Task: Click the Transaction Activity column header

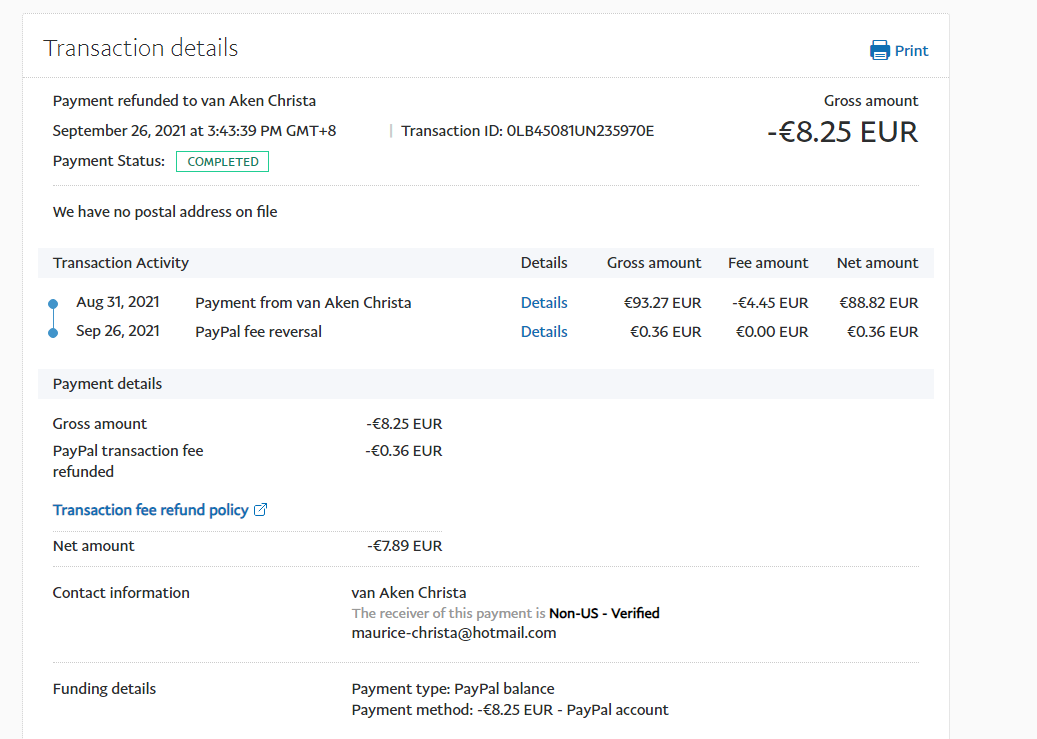Action: click(x=121, y=263)
